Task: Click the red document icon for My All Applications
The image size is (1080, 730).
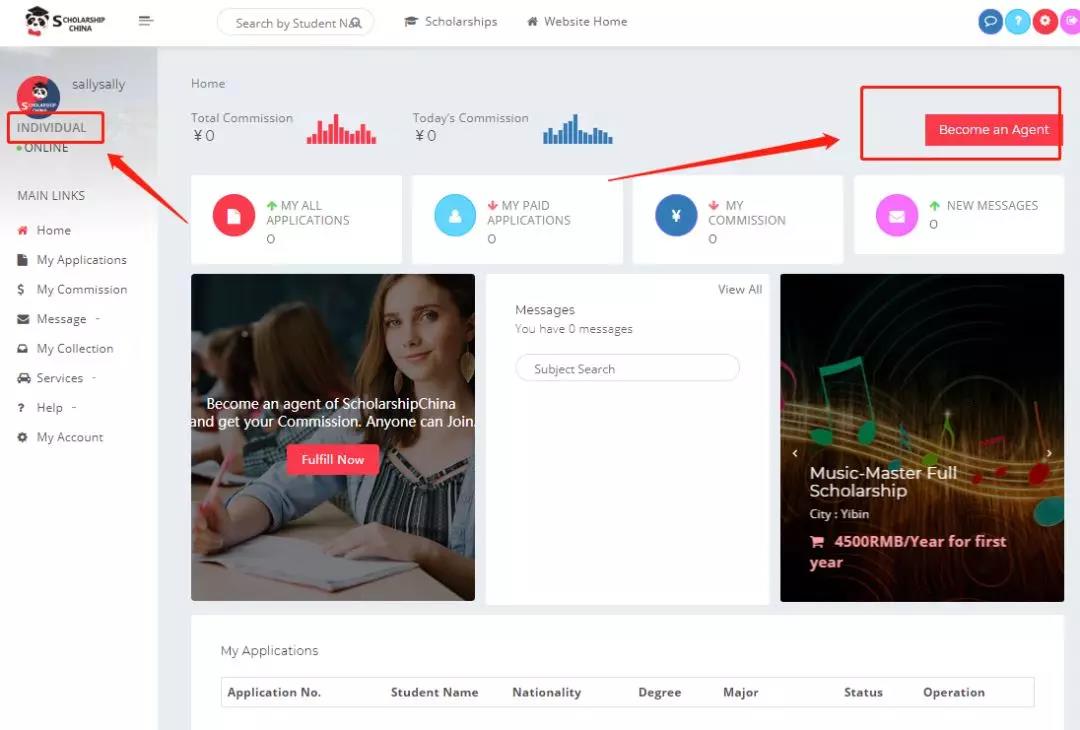Action: [x=234, y=216]
